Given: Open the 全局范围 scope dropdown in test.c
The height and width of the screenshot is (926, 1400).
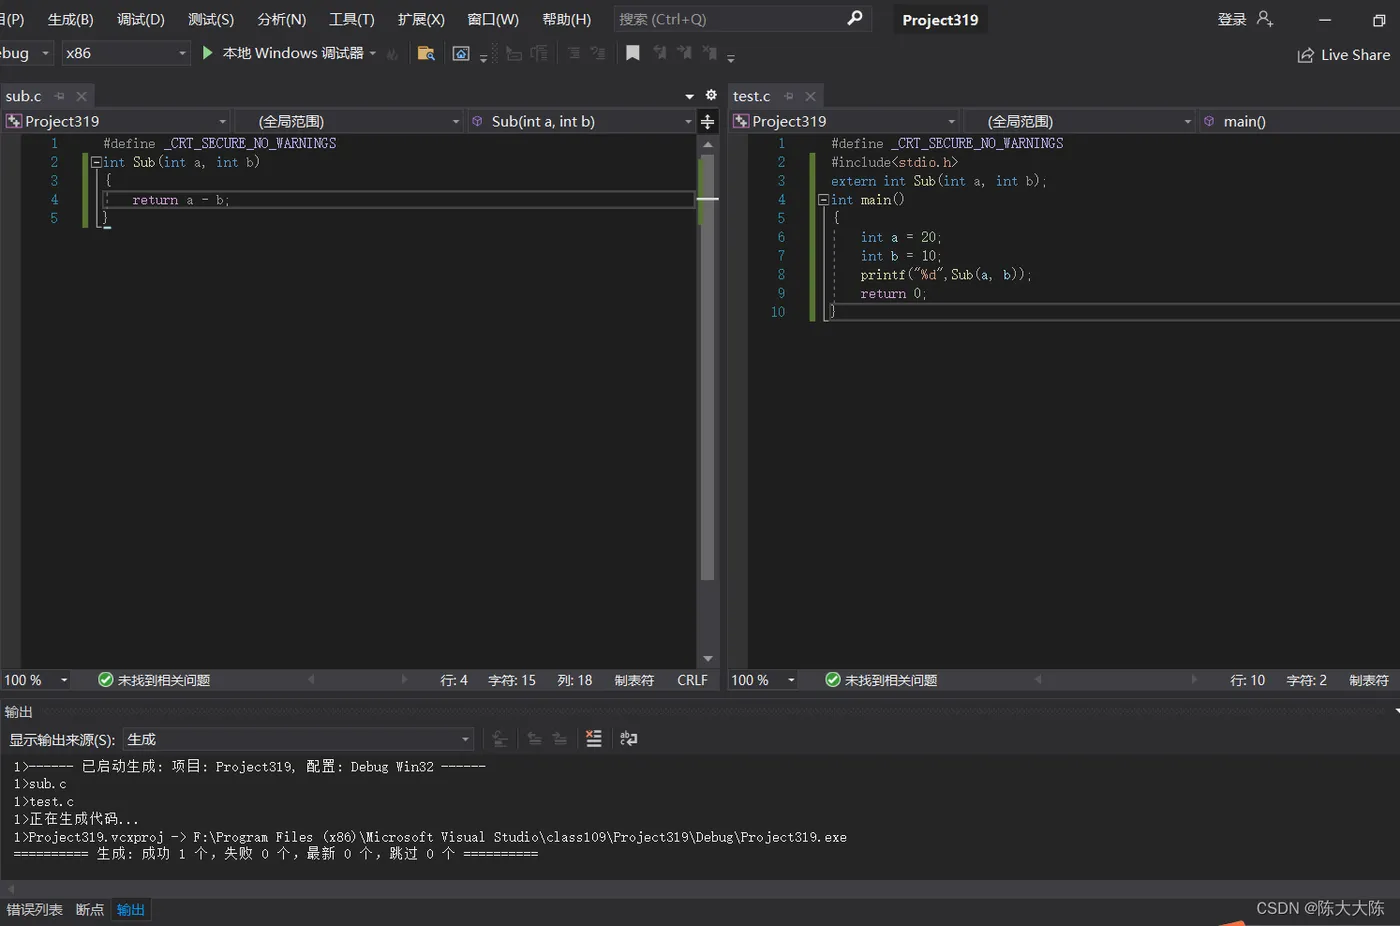Looking at the screenshot, I should [1078, 121].
